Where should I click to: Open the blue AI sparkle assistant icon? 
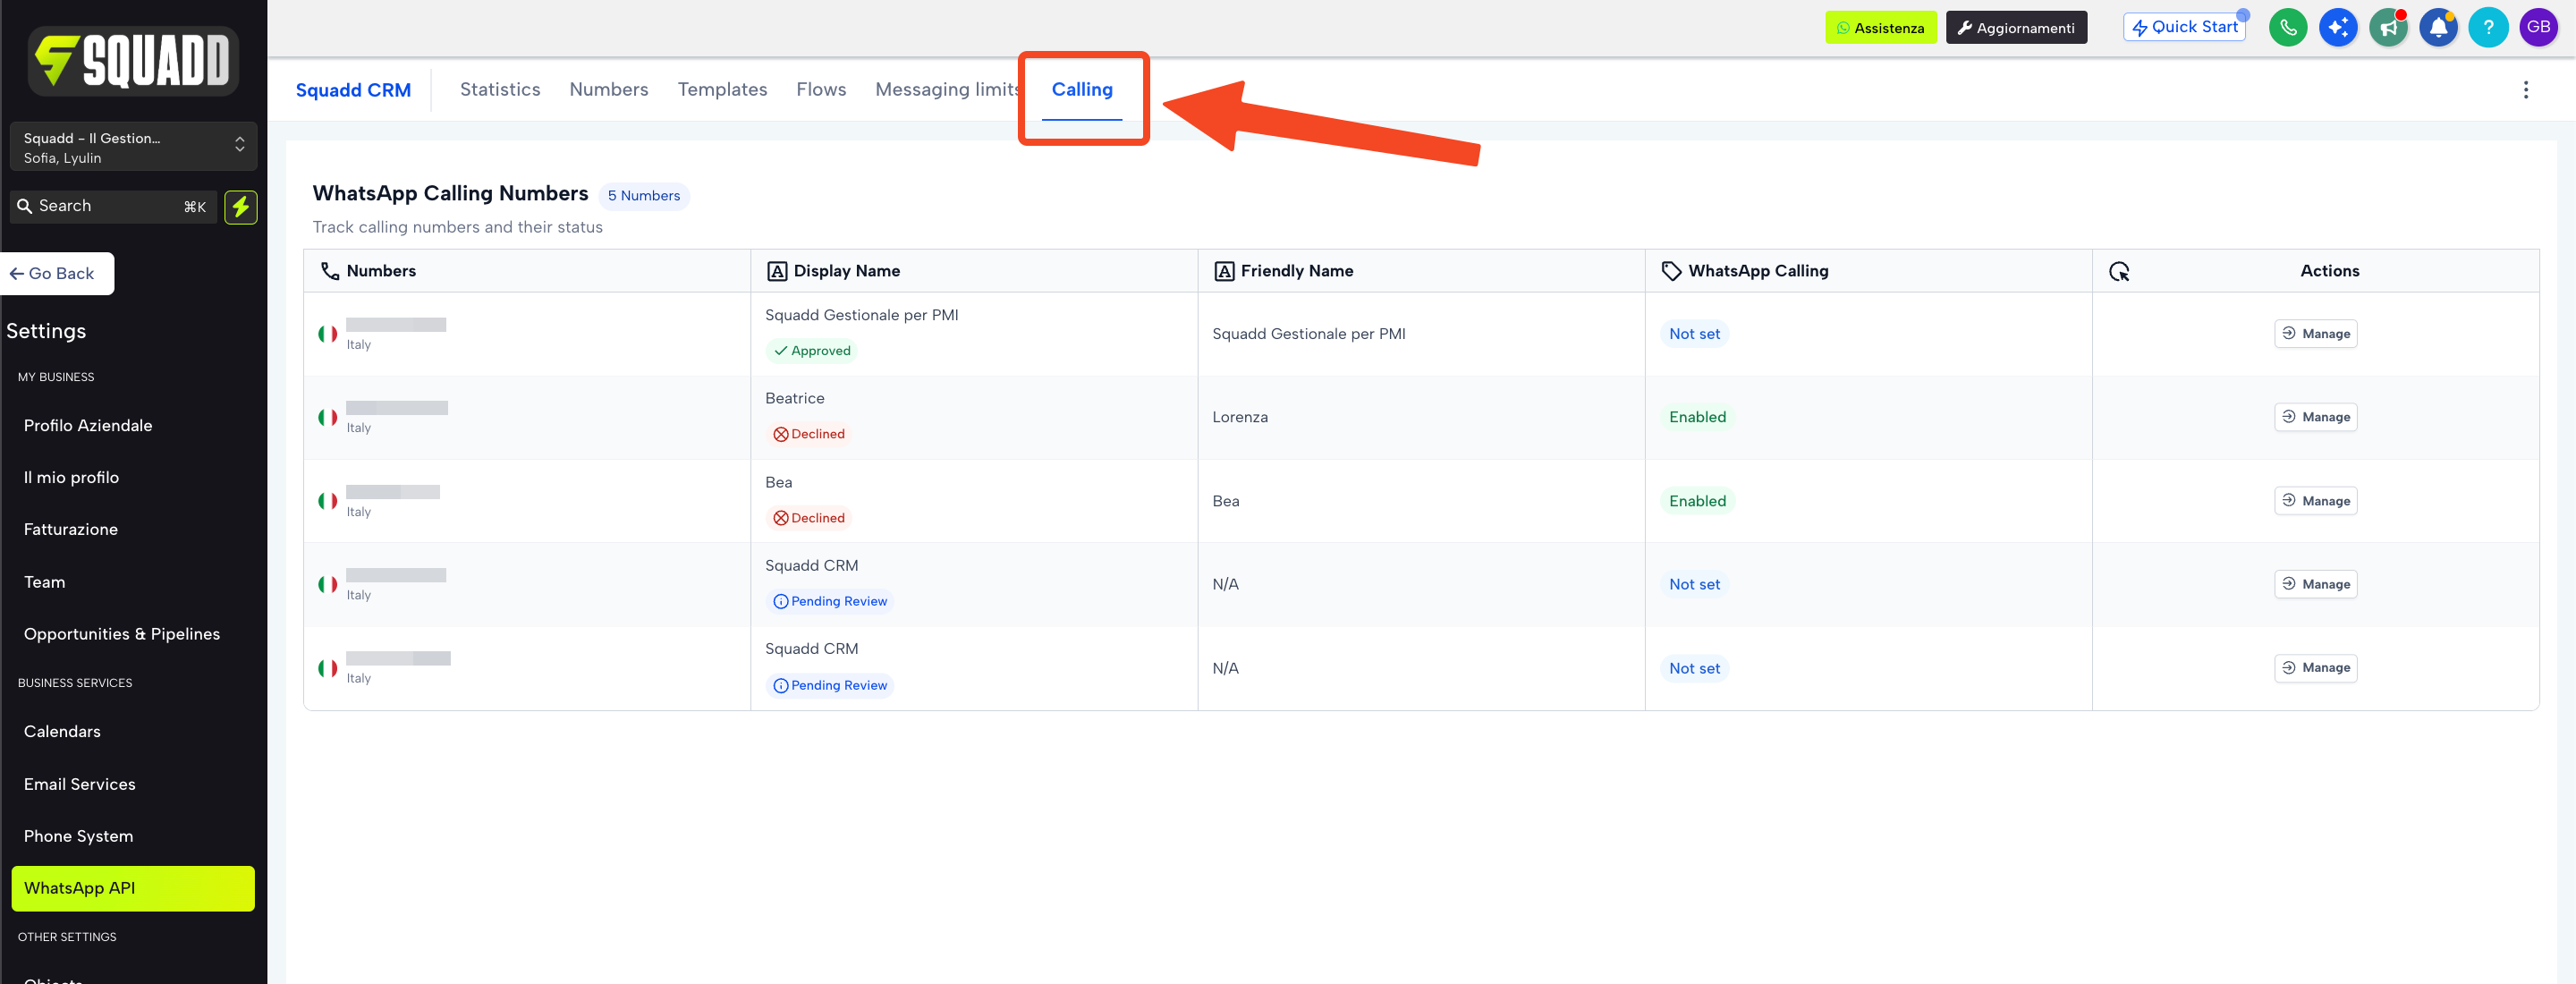click(2337, 27)
